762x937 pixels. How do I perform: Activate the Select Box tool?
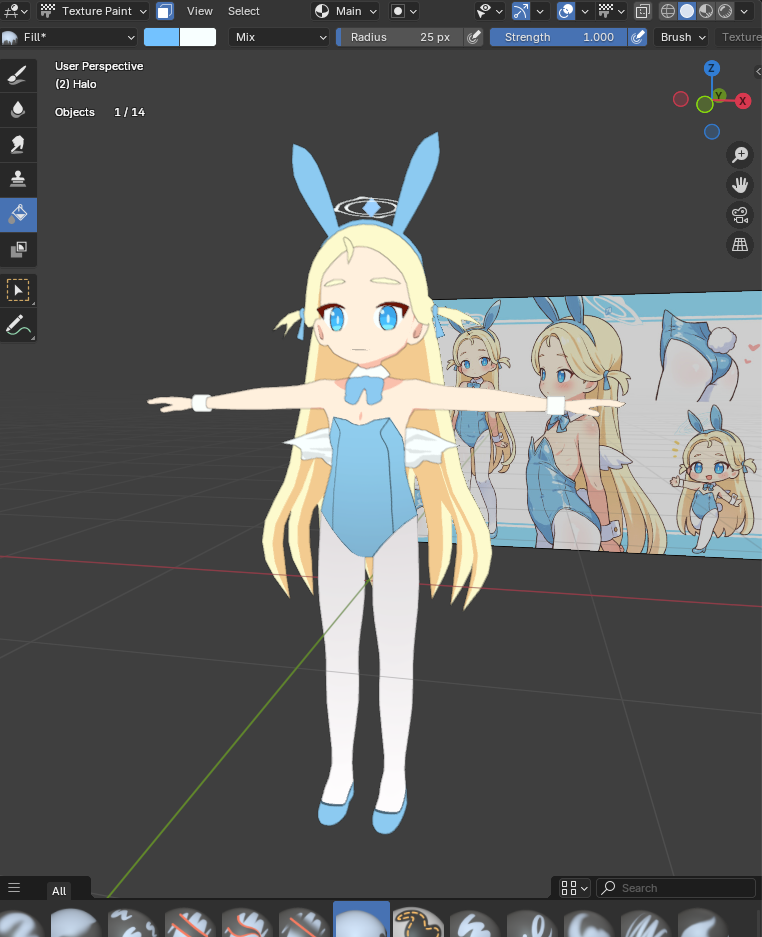pos(18,291)
